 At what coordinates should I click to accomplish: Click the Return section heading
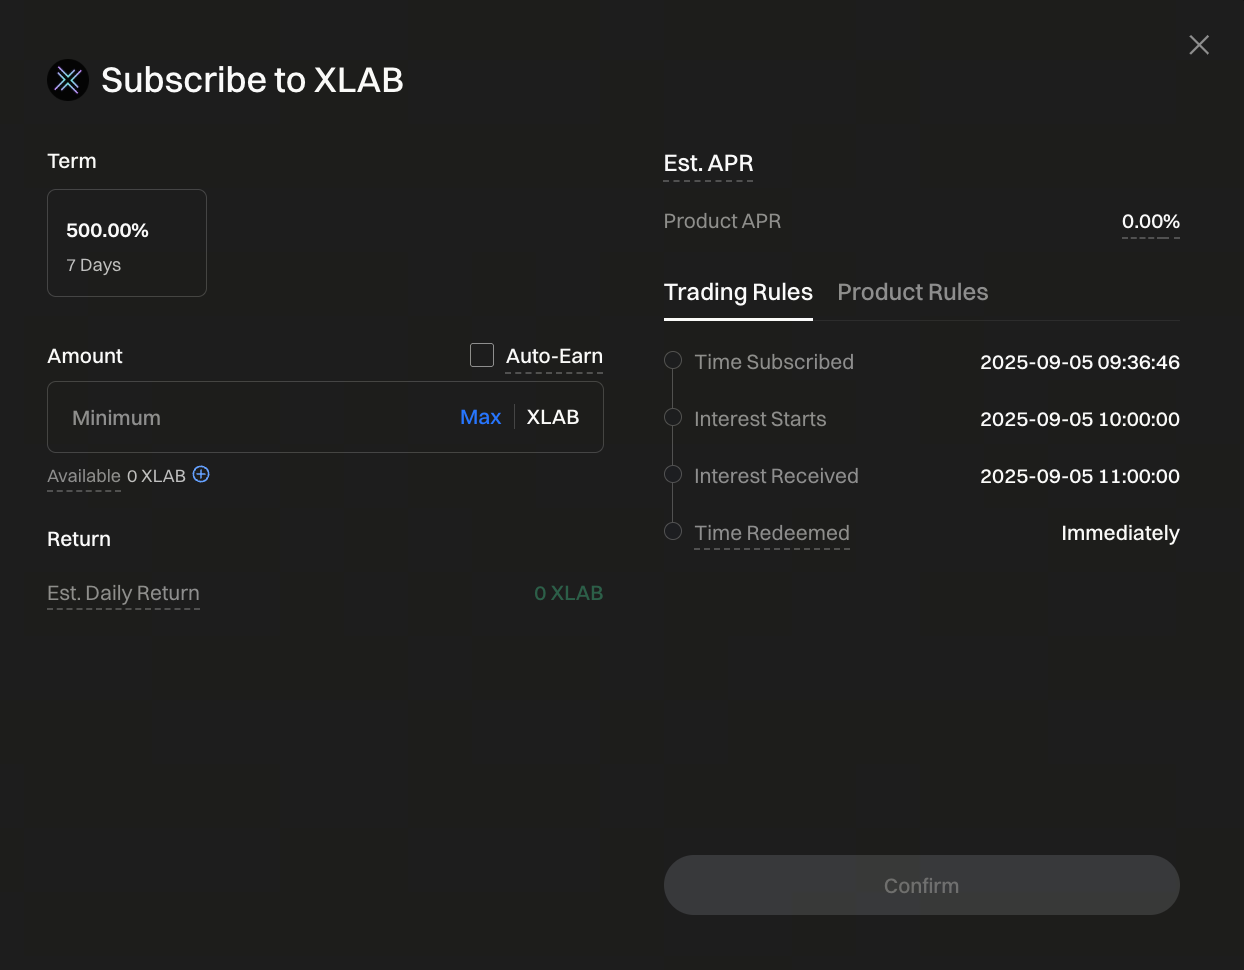tap(79, 539)
